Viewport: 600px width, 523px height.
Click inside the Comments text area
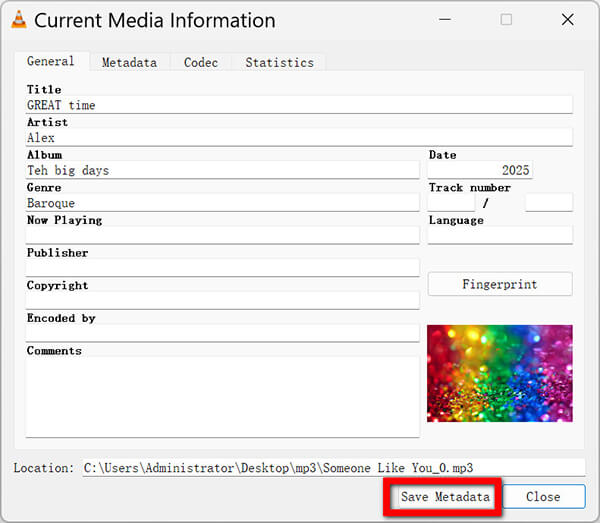point(223,397)
